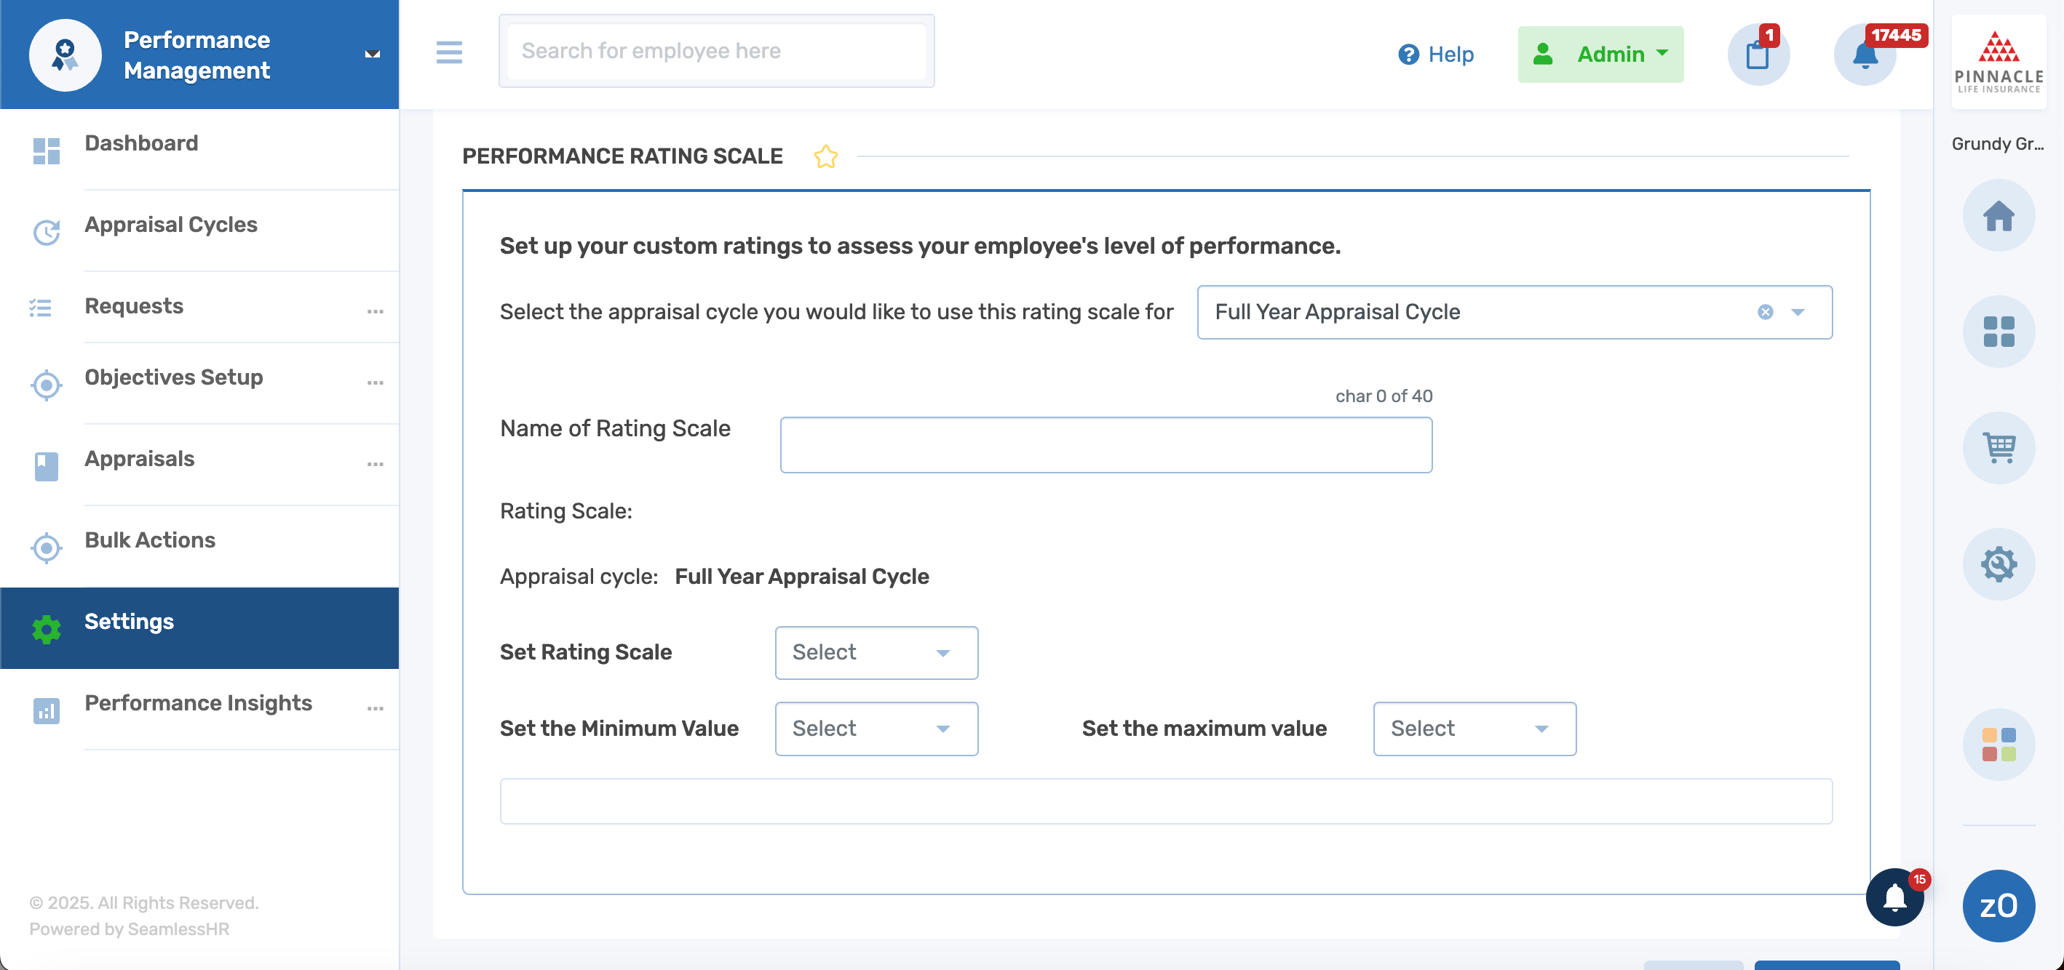
Task: Focus the Name of Rating Scale input
Action: click(x=1106, y=445)
